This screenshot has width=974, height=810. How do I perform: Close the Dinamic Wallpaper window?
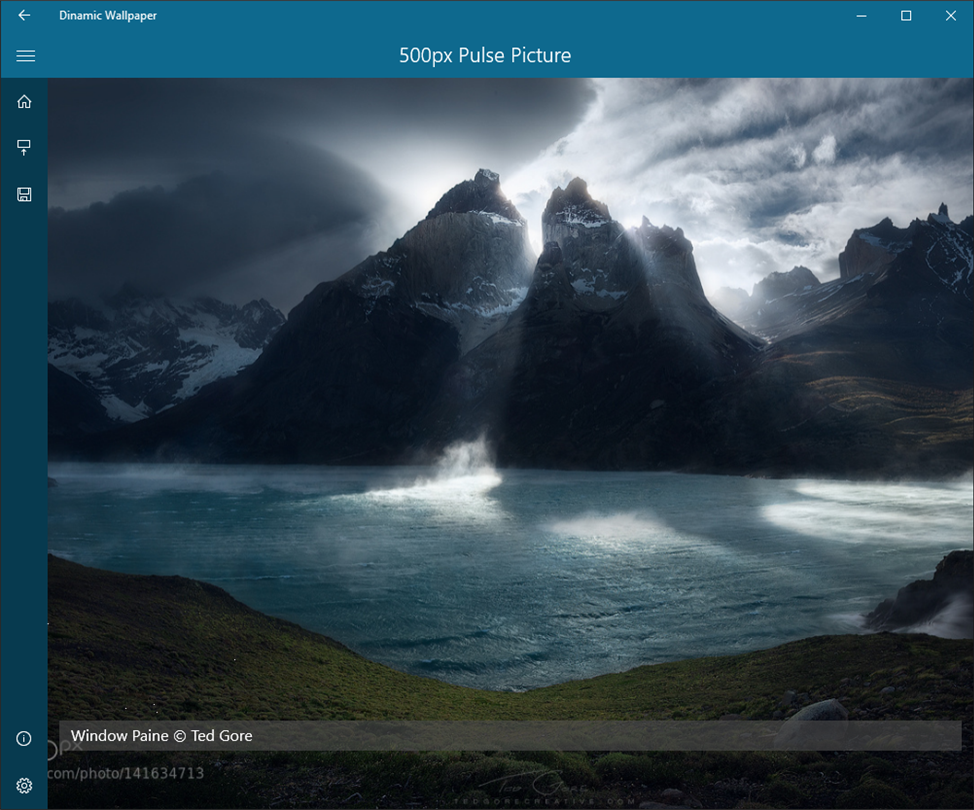click(950, 16)
